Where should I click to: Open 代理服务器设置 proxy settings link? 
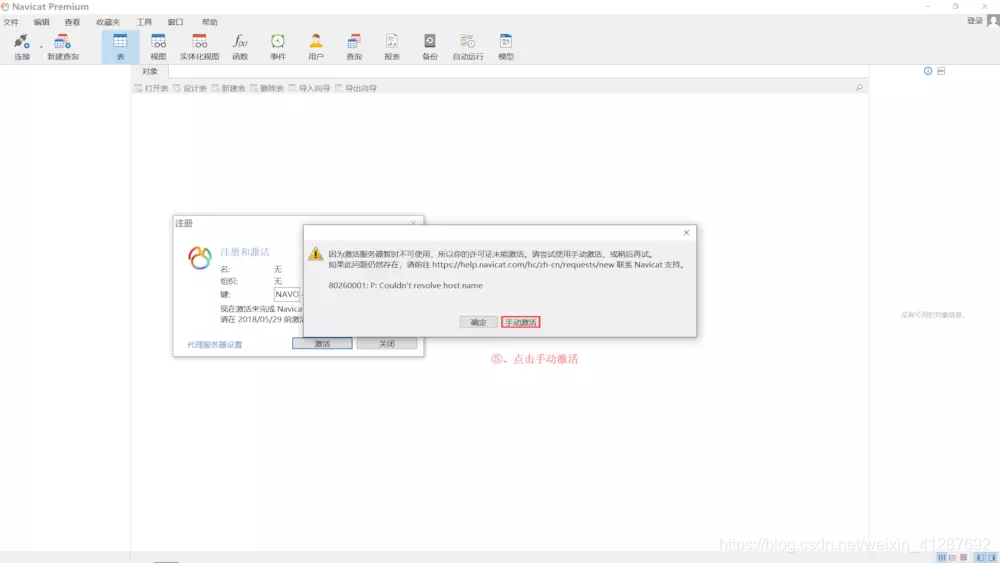coord(215,344)
